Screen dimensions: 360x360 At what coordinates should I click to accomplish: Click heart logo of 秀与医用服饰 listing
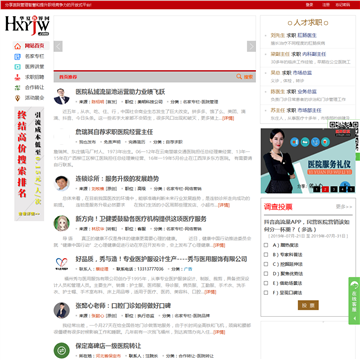[62, 263]
